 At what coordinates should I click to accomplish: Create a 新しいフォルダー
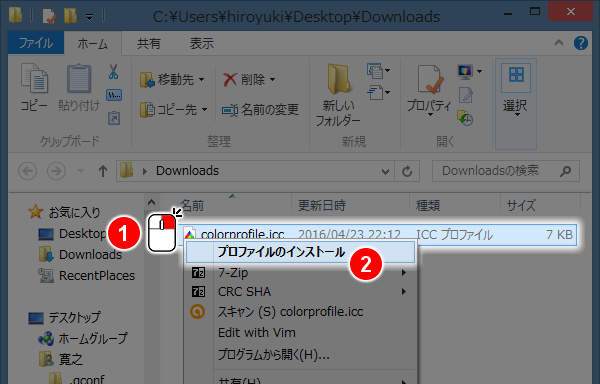pyautogui.click(x=338, y=94)
